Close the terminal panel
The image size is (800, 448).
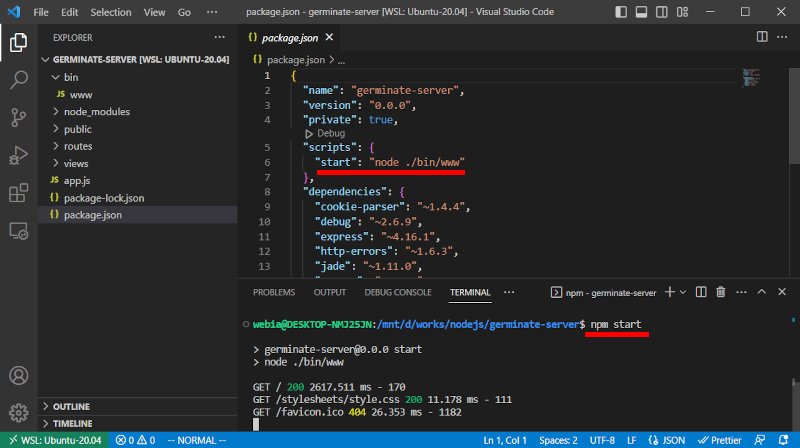click(782, 292)
